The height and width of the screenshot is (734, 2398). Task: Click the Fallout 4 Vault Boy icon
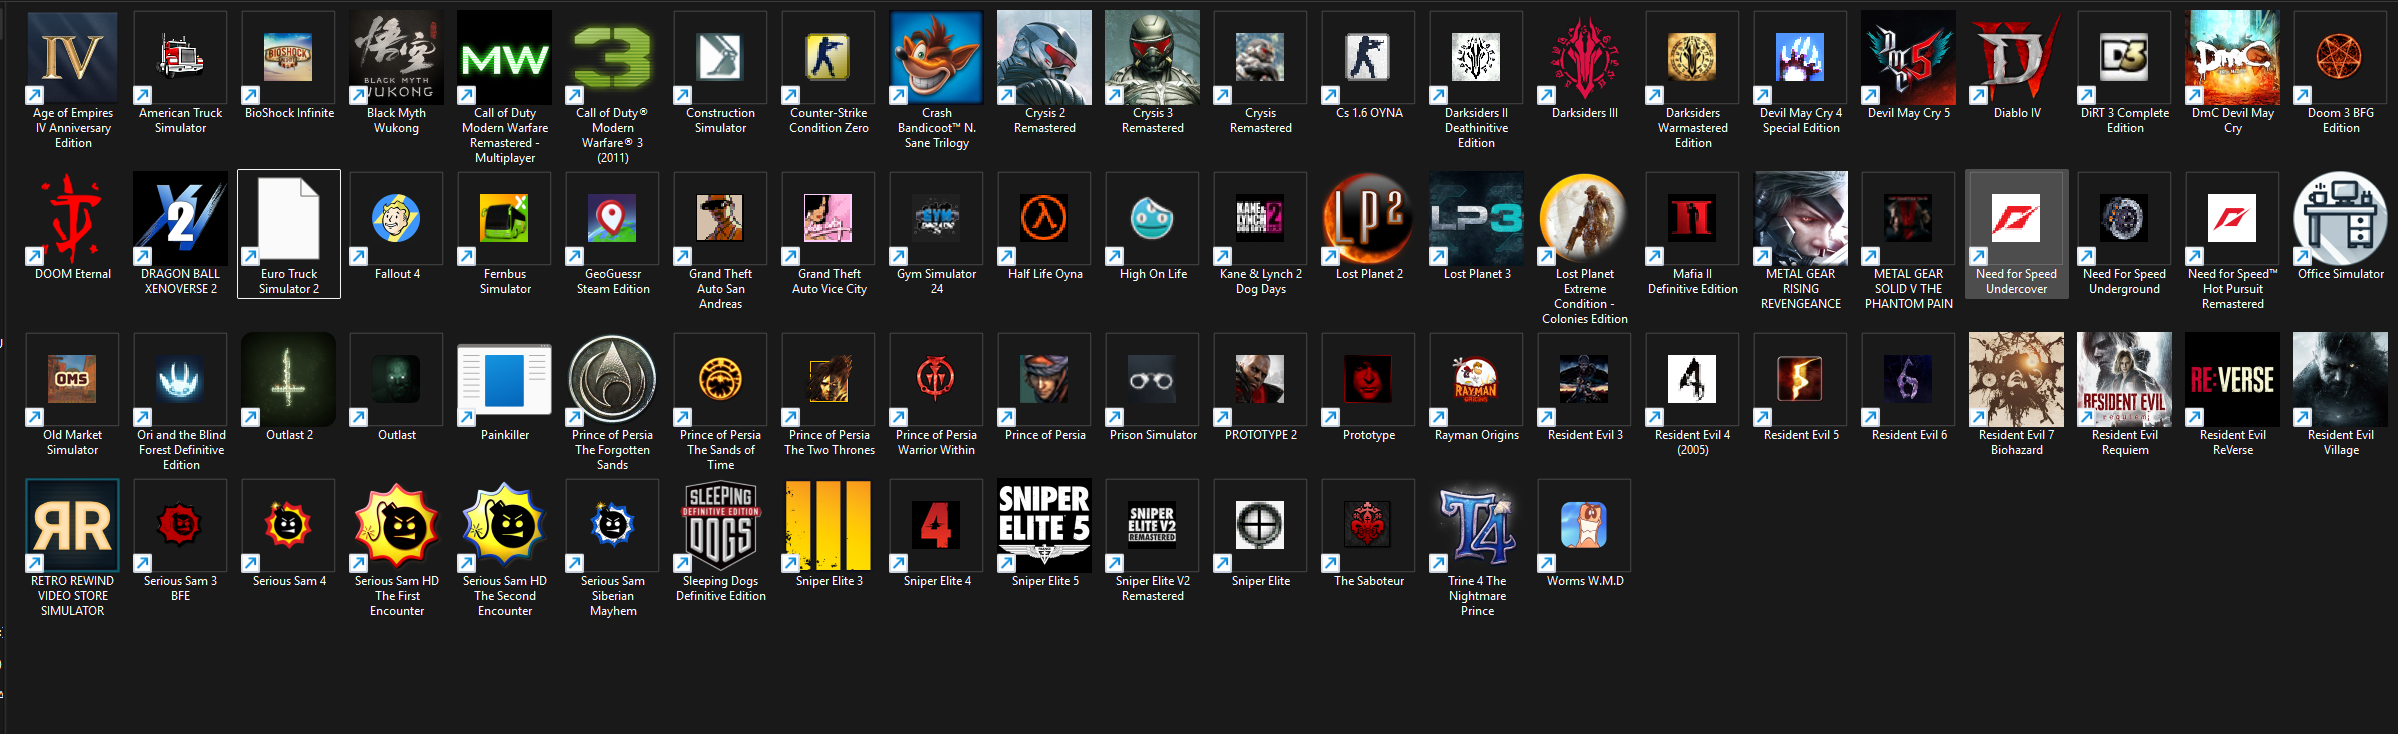[x=396, y=219]
